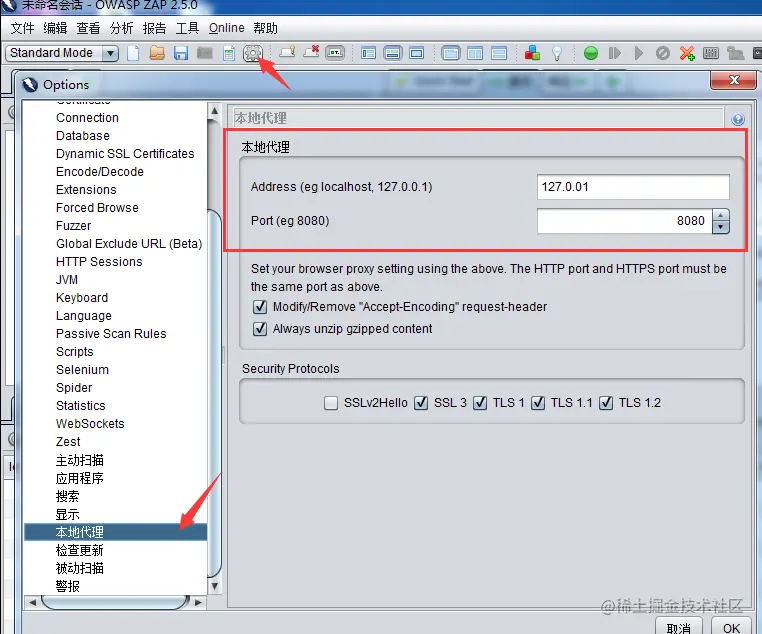762x634 pixels.
Task: Click options list scroll up arrow
Action: click(x=214, y=111)
